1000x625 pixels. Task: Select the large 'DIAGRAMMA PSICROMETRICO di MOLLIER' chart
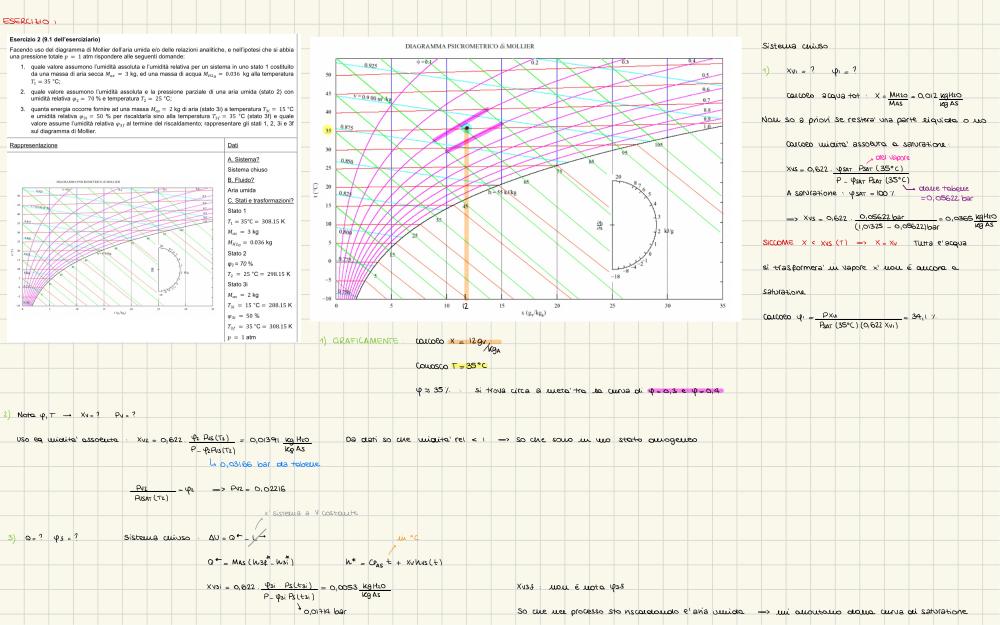[x=526, y=179]
